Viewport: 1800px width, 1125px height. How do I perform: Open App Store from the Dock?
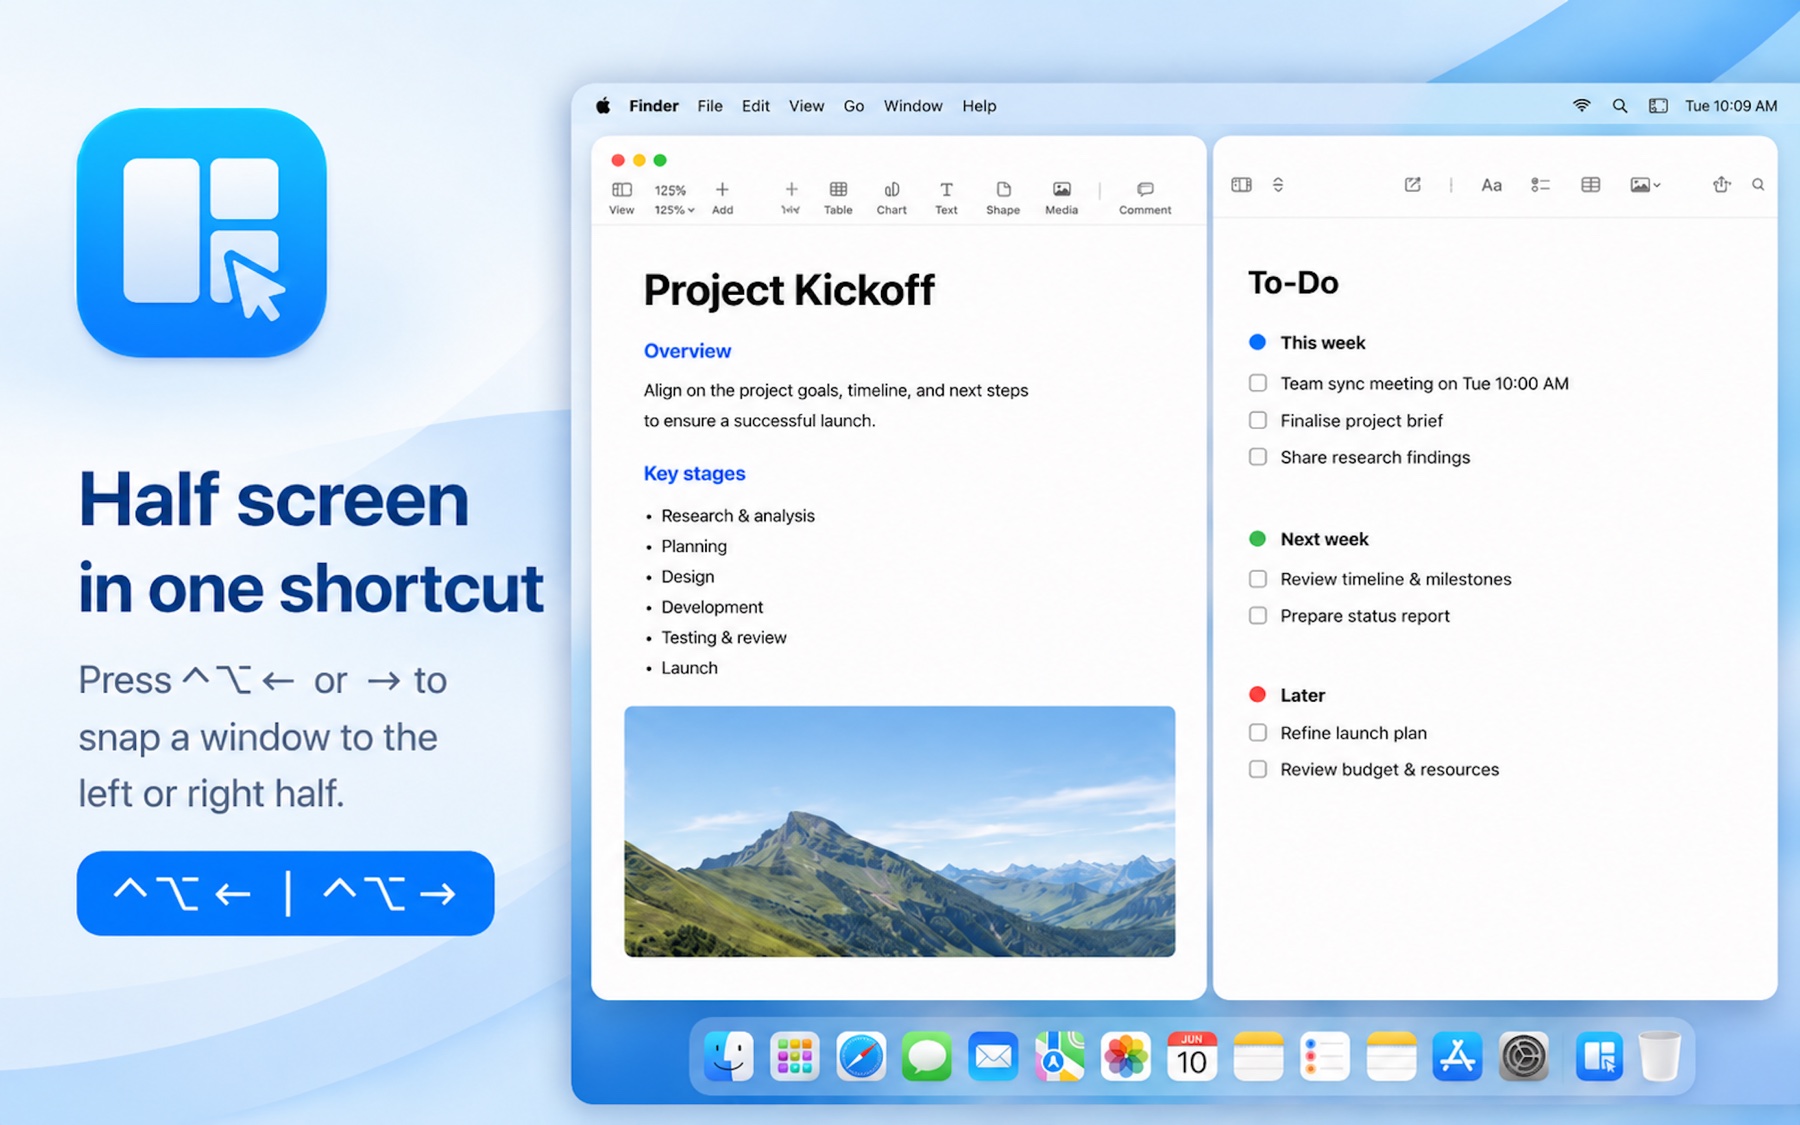pos(1457,1056)
